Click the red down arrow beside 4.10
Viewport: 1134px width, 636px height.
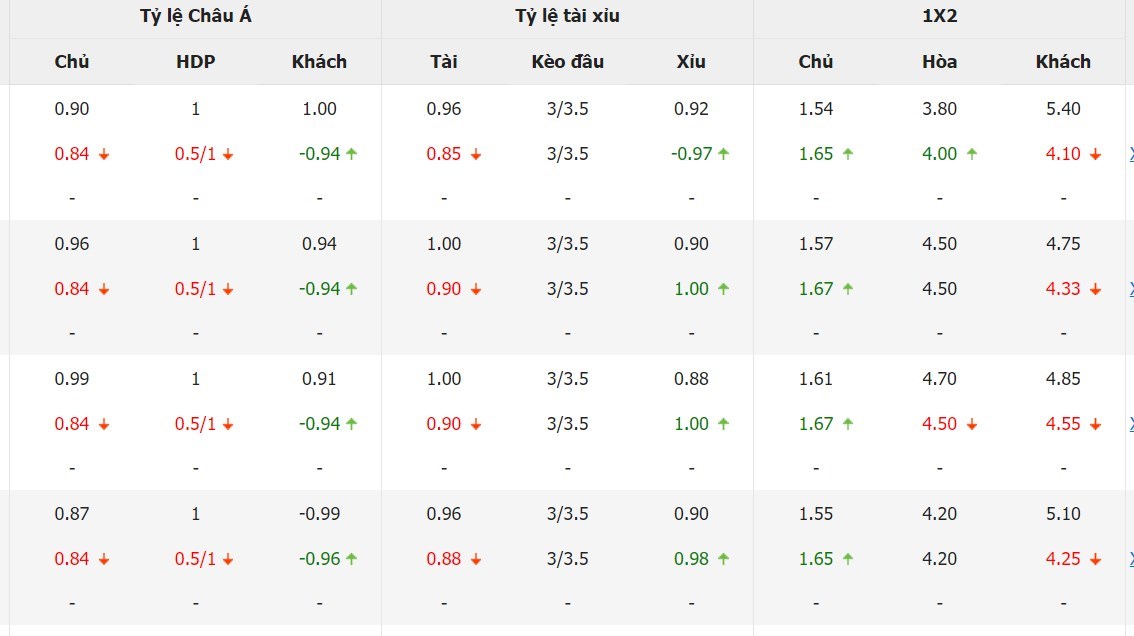tap(1095, 154)
